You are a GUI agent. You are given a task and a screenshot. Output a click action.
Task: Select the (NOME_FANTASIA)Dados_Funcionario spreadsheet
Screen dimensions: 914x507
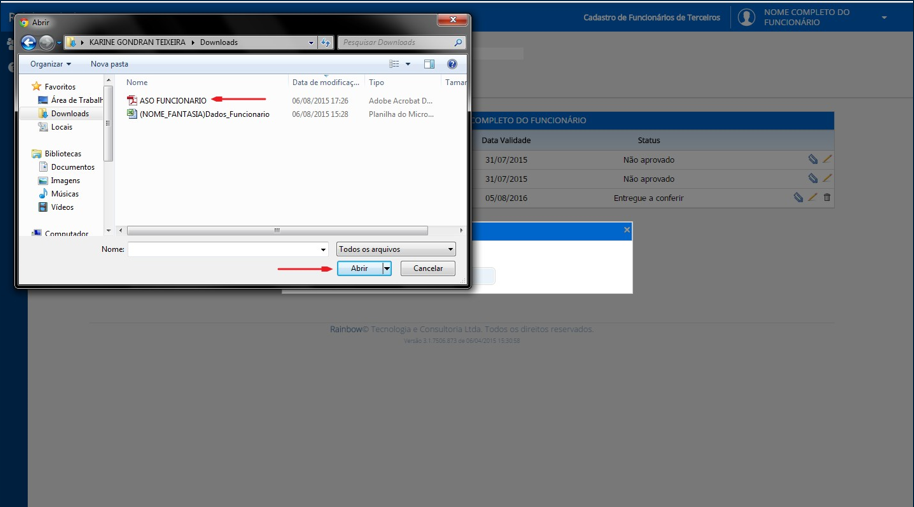tap(198, 114)
